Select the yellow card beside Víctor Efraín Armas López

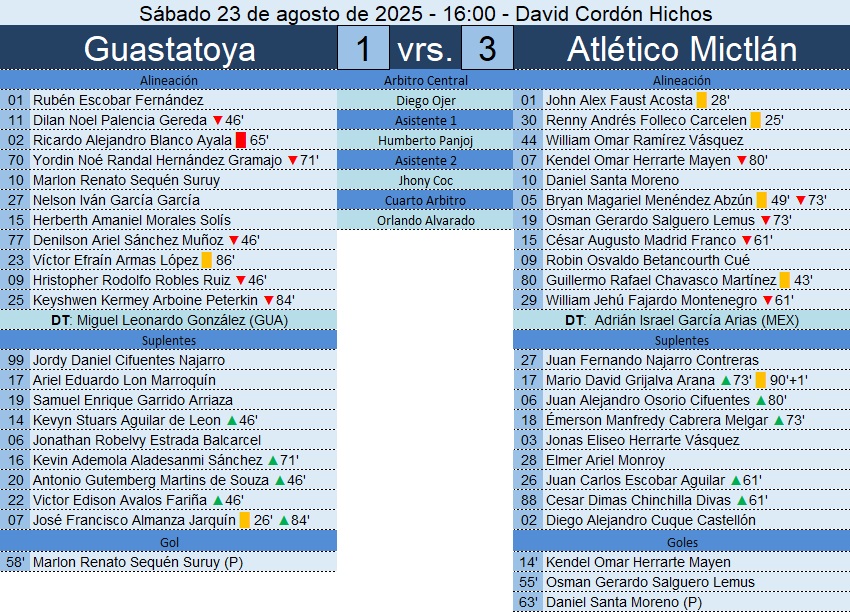coord(206,260)
